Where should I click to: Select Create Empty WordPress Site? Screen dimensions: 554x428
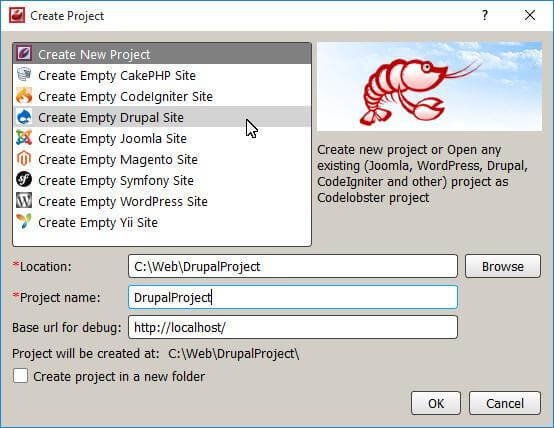(162, 201)
